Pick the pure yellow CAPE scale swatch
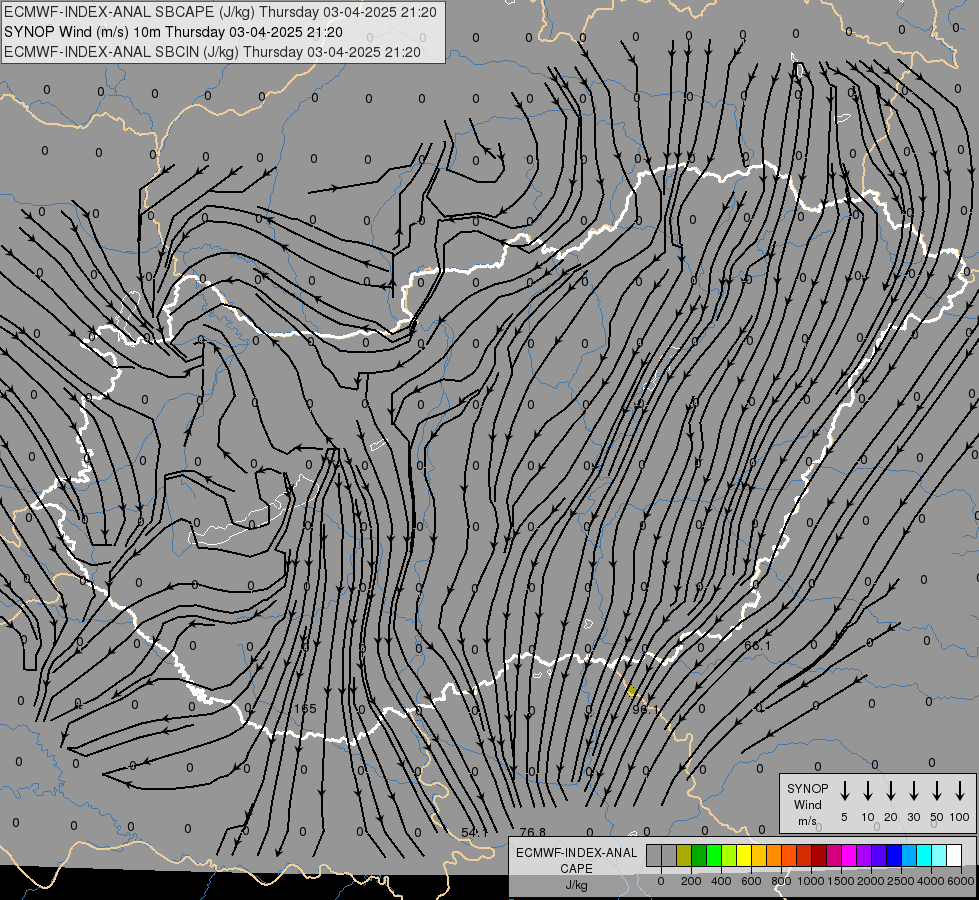The image size is (979, 900). pyautogui.click(x=744, y=855)
